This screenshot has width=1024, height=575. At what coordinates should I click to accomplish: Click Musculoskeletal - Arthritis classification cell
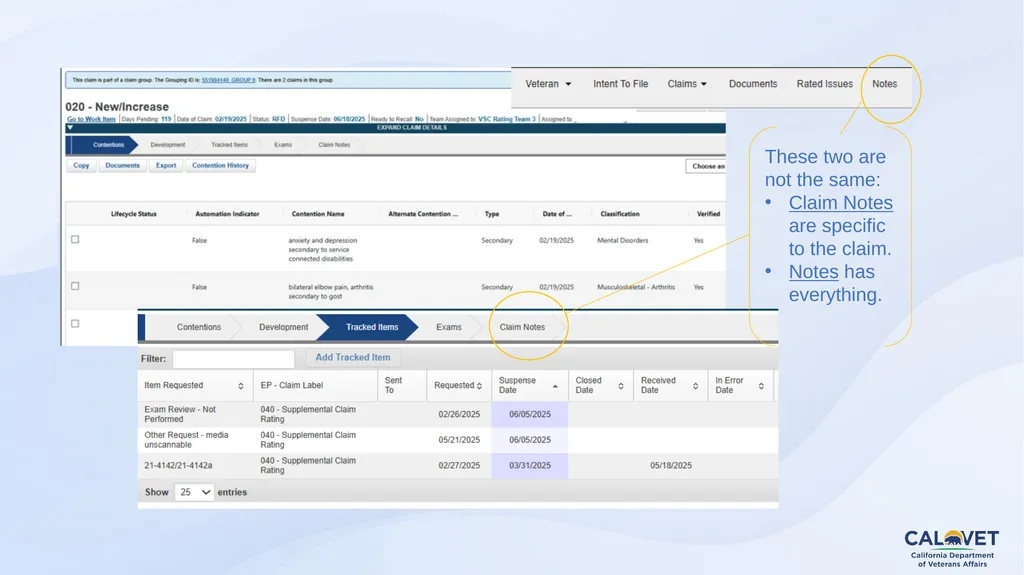635,287
